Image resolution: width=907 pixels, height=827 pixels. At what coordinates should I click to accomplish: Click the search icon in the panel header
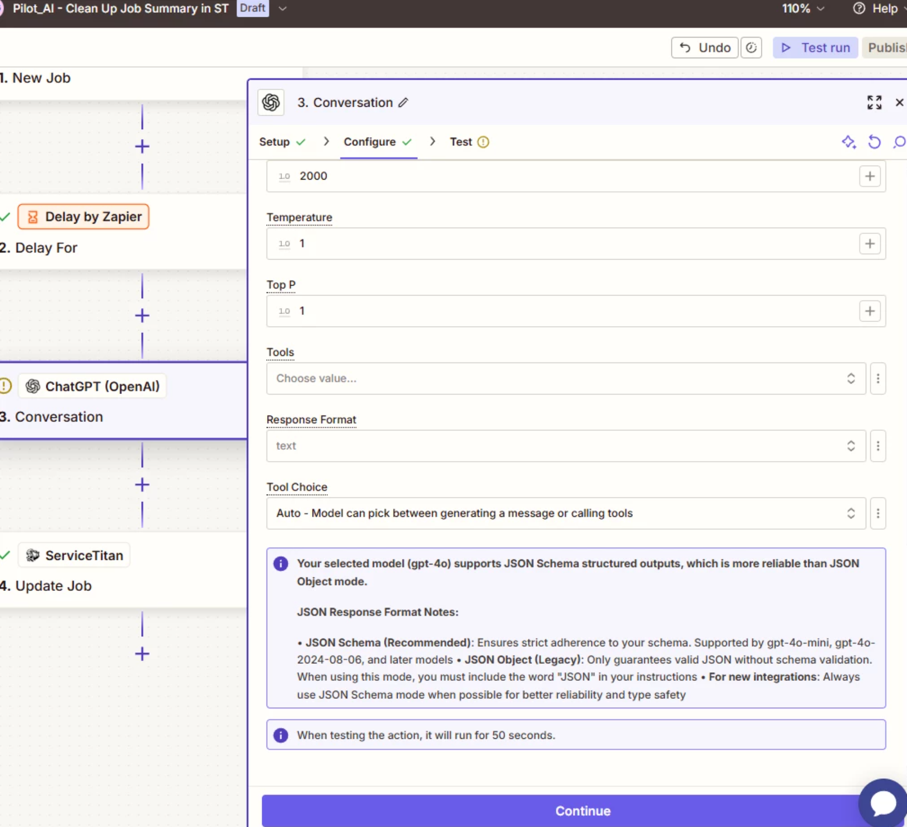[899, 142]
